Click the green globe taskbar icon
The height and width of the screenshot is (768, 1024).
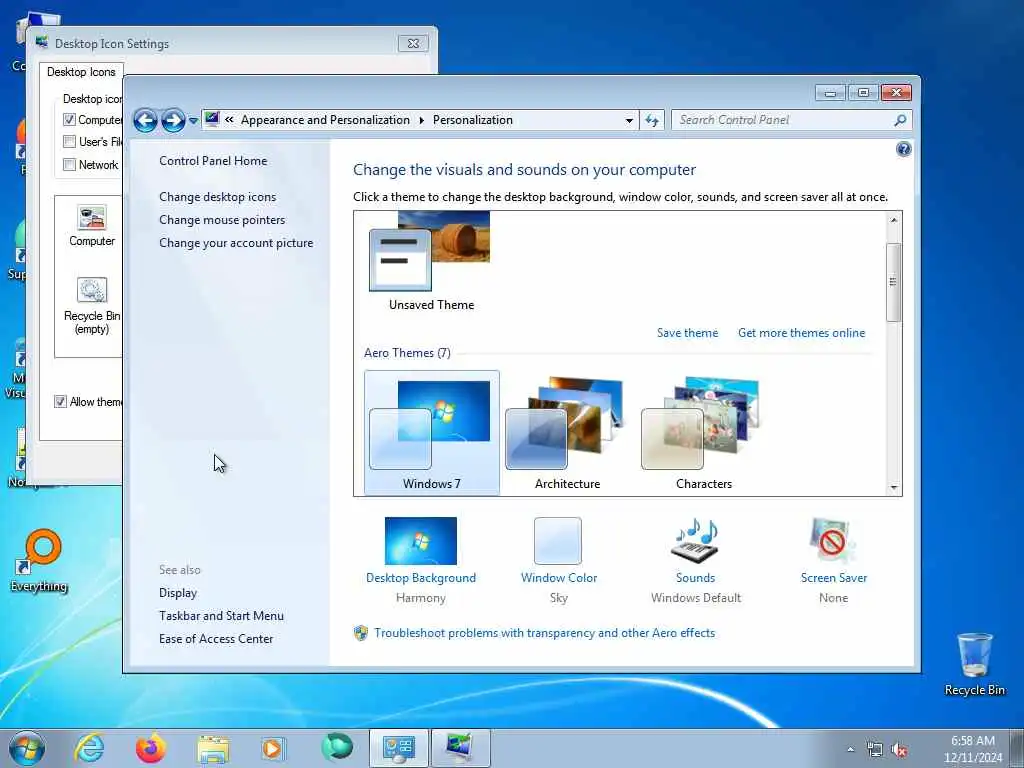(x=337, y=748)
